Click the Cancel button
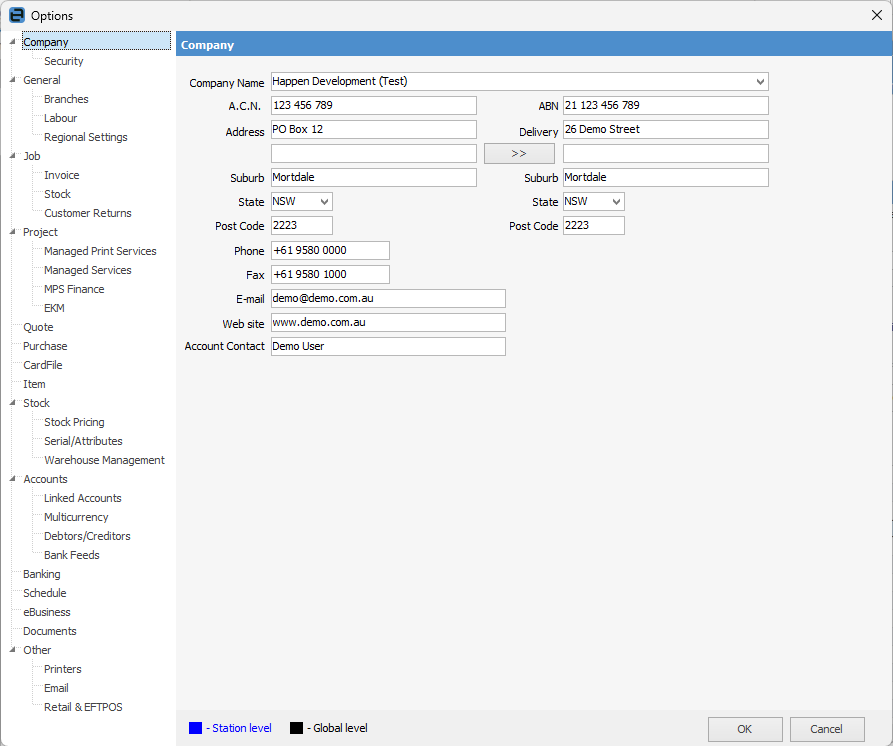The height and width of the screenshot is (746, 893). [x=827, y=729]
